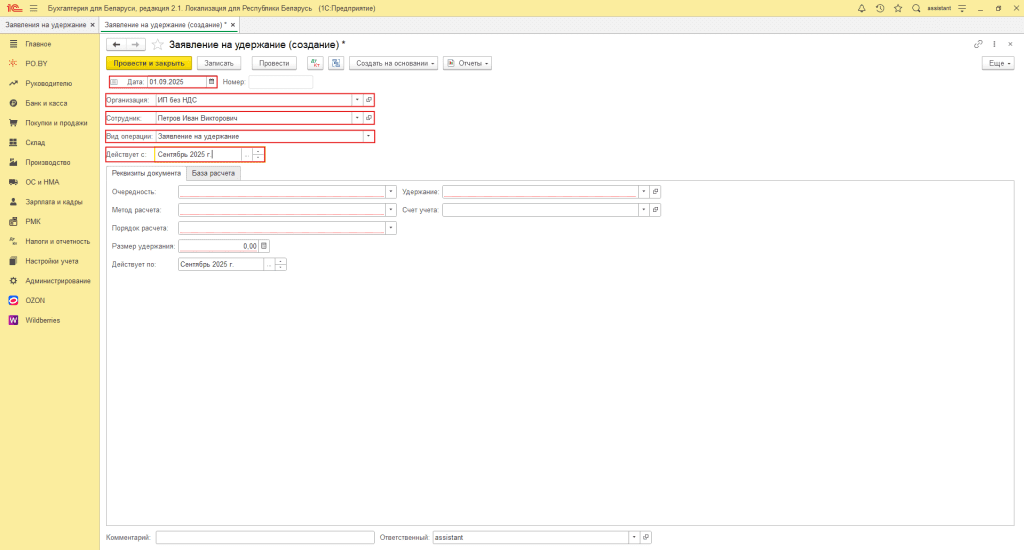Click the Склад sidebar icon
Image resolution: width=1024 pixels, height=550 pixels.
(x=13, y=142)
